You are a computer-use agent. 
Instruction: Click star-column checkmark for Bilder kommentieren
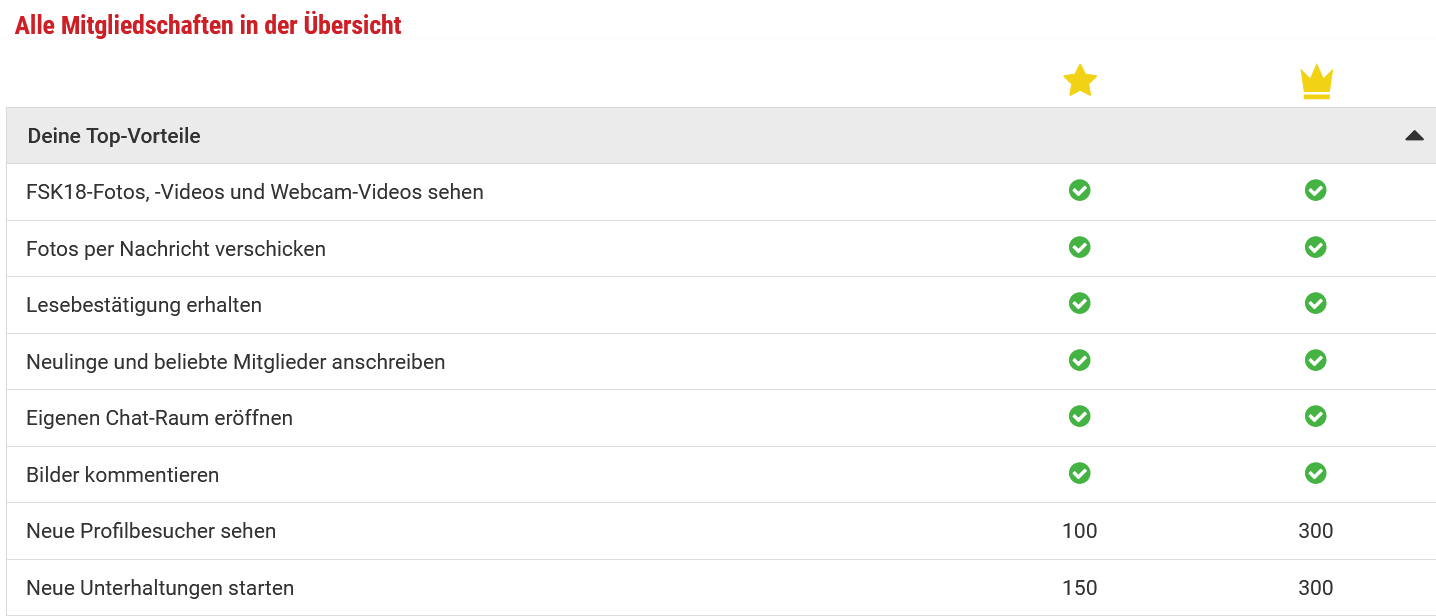1080,473
